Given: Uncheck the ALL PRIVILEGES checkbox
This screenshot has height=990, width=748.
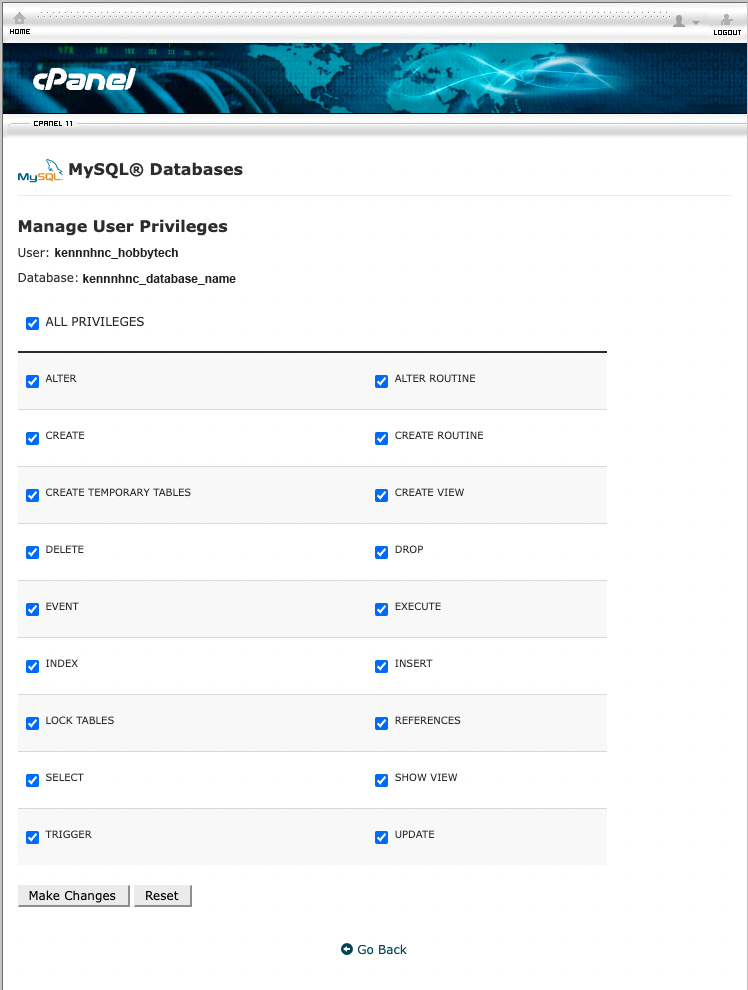Looking at the screenshot, I should click(x=33, y=323).
